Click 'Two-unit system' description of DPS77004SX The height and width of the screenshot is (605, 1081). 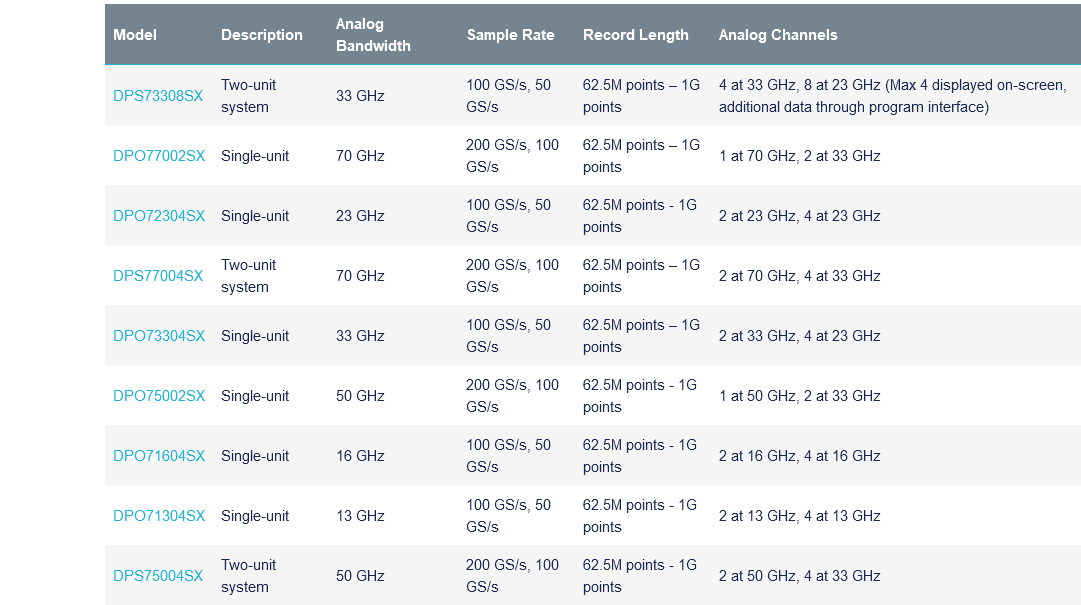pyautogui.click(x=248, y=276)
